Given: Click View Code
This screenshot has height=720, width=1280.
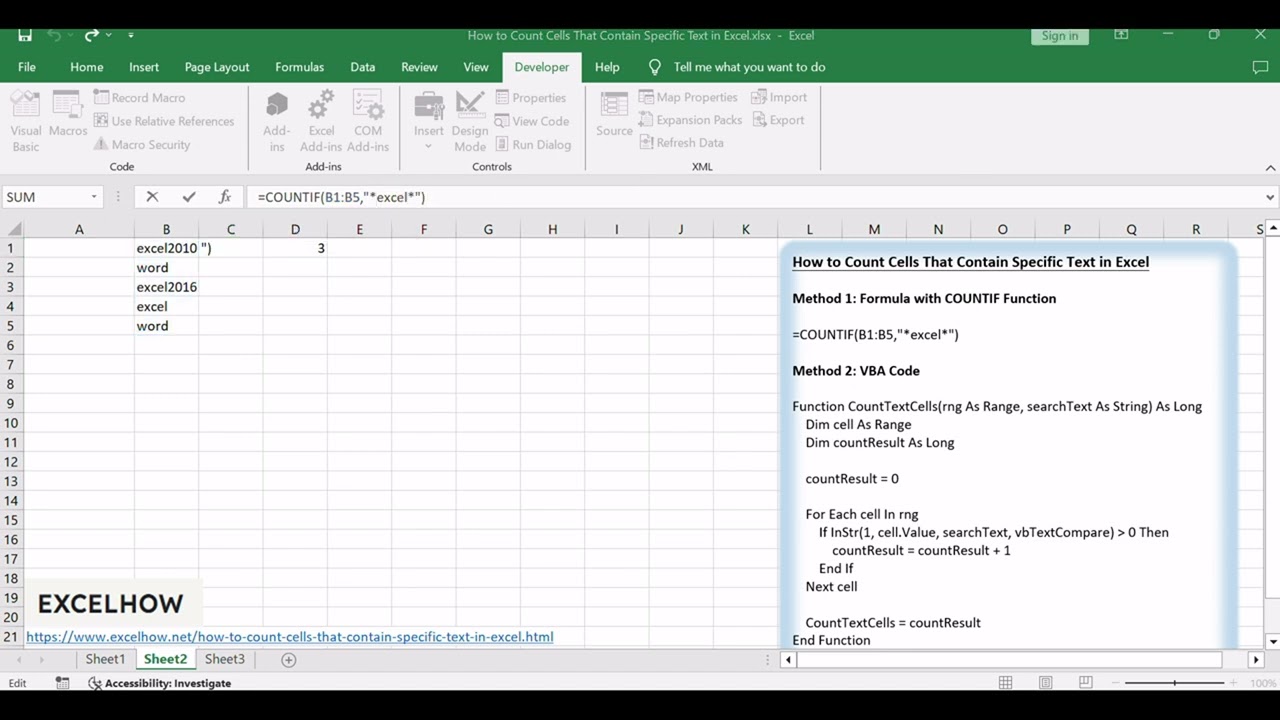Looking at the screenshot, I should click(532, 121).
